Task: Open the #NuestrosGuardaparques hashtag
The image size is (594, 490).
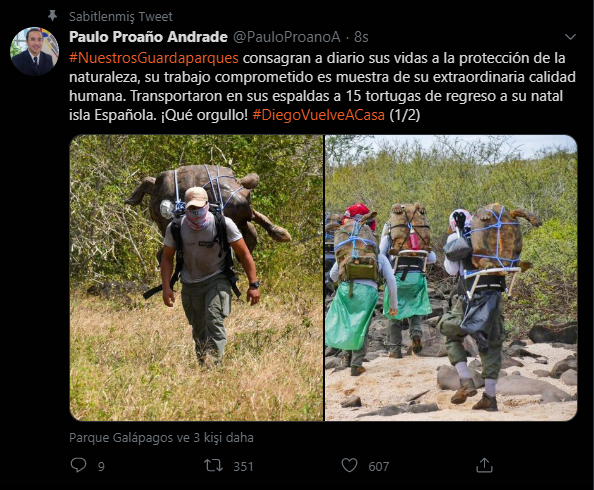Action: click(154, 58)
